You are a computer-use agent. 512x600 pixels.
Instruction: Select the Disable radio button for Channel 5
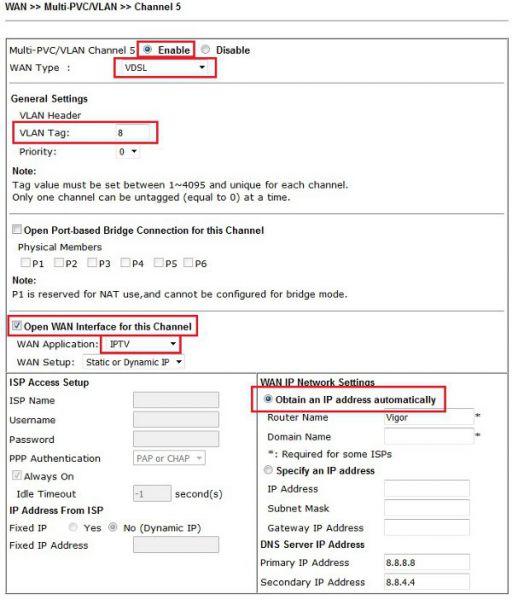pyautogui.click(x=205, y=49)
